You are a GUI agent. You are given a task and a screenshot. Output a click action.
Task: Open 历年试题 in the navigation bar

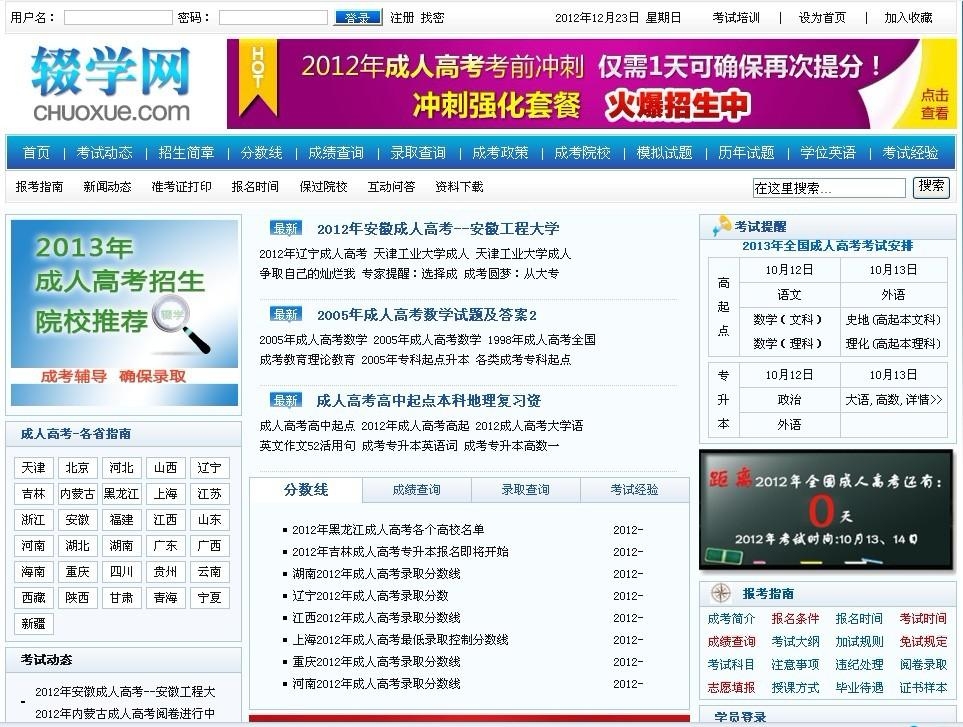[746, 153]
